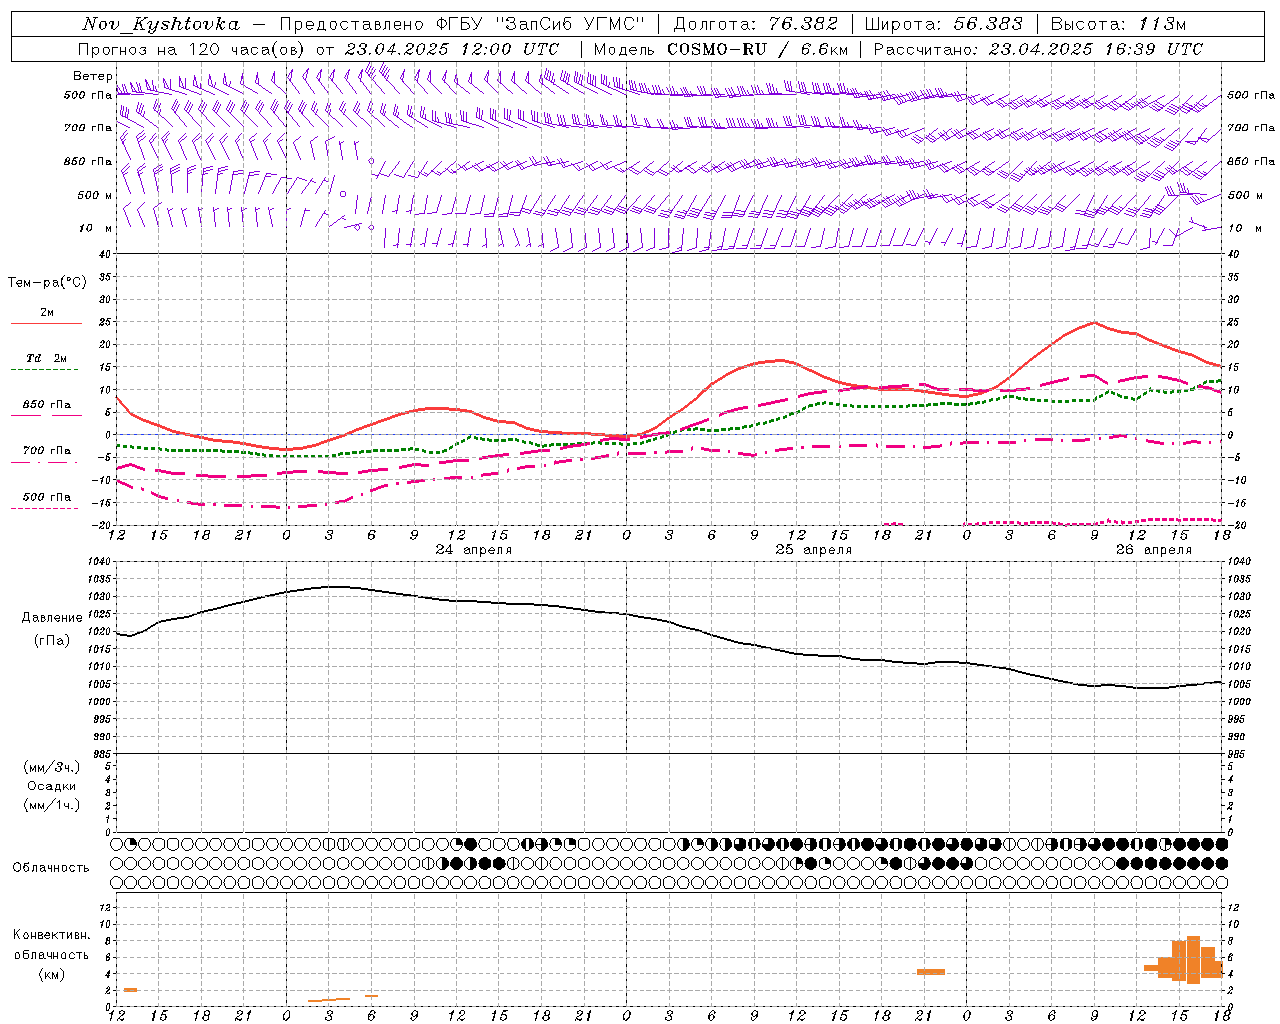Click the Td 2м dew point legend entry

(x=47, y=358)
